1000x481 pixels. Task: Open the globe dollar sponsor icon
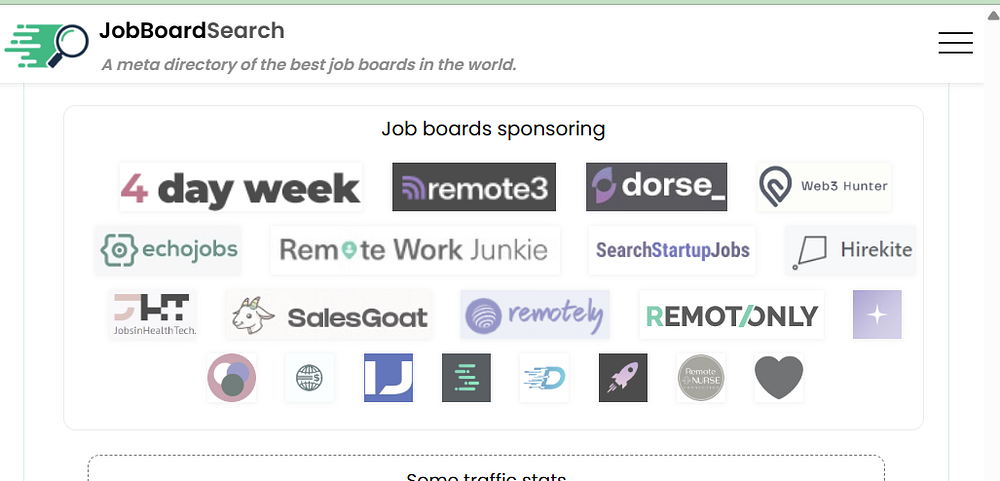(x=309, y=378)
